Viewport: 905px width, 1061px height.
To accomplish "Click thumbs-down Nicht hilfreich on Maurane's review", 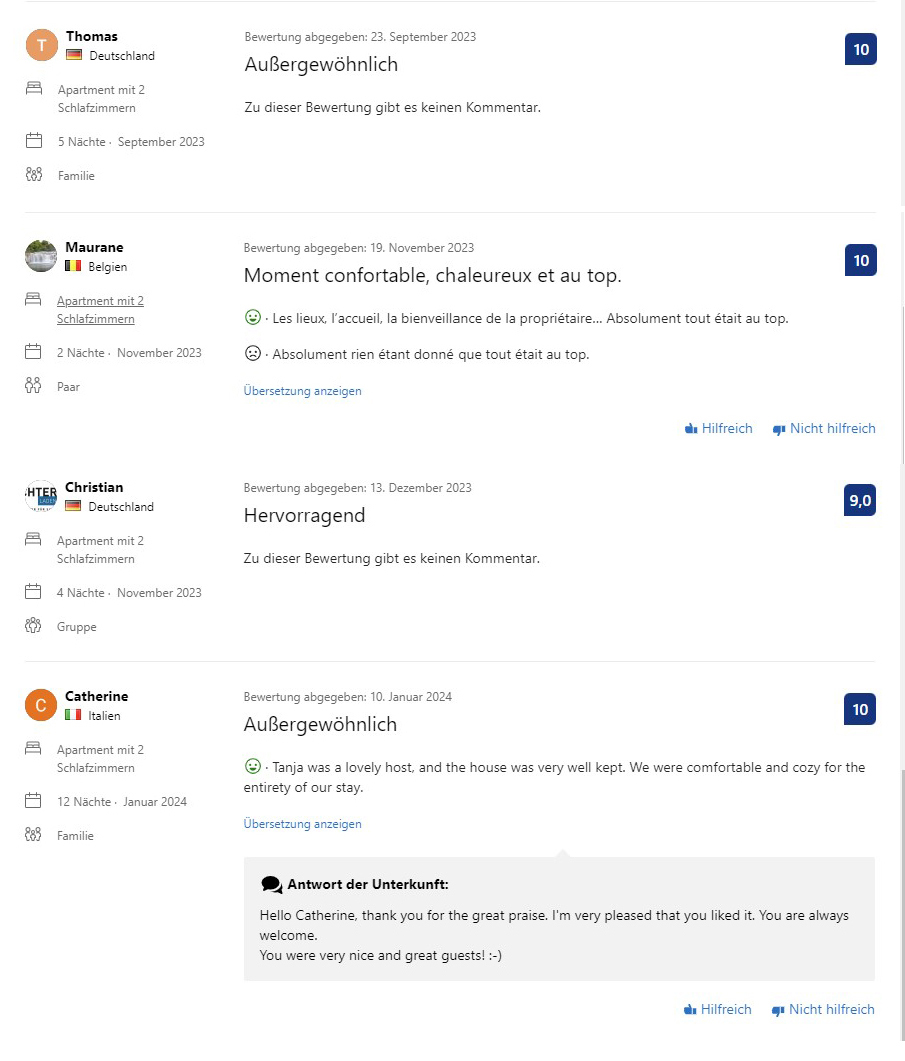I will 824,428.
